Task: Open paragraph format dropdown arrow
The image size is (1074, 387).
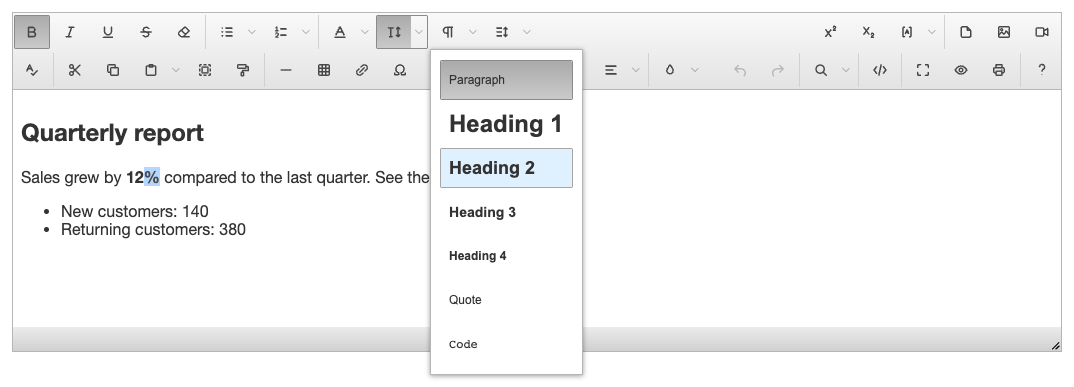Action: coord(473,32)
